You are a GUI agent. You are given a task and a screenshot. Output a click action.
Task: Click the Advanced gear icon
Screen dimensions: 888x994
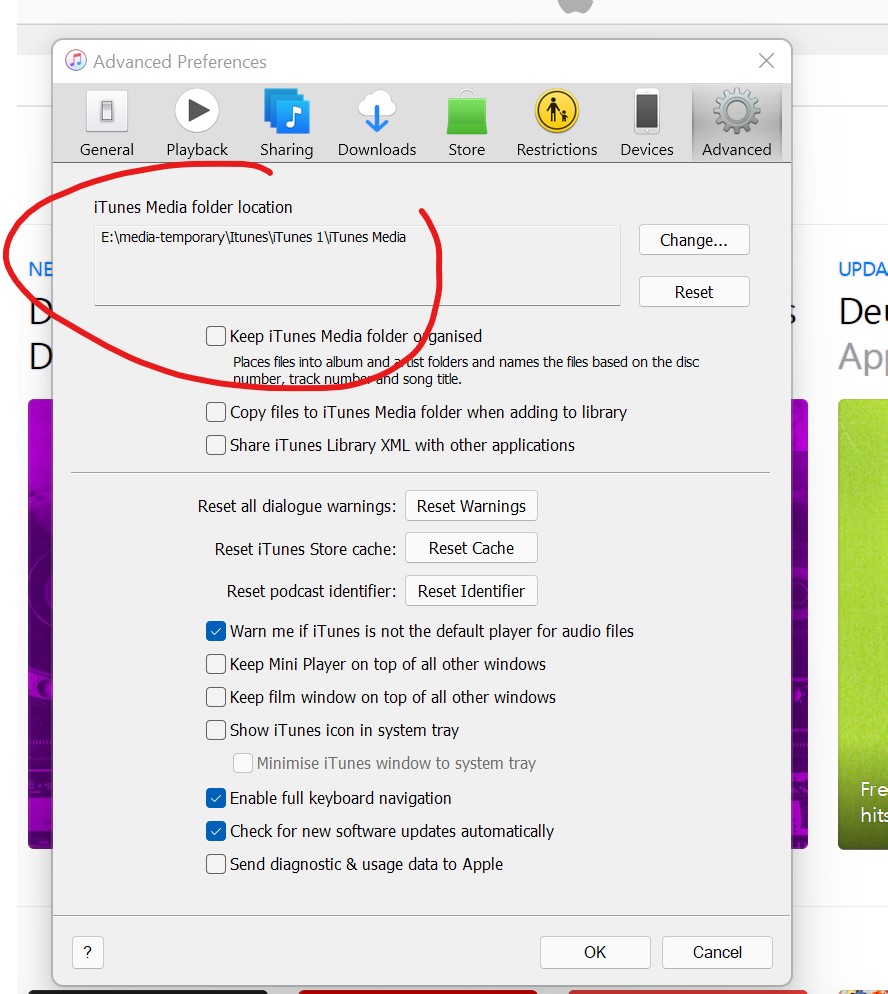pyautogui.click(x=737, y=112)
